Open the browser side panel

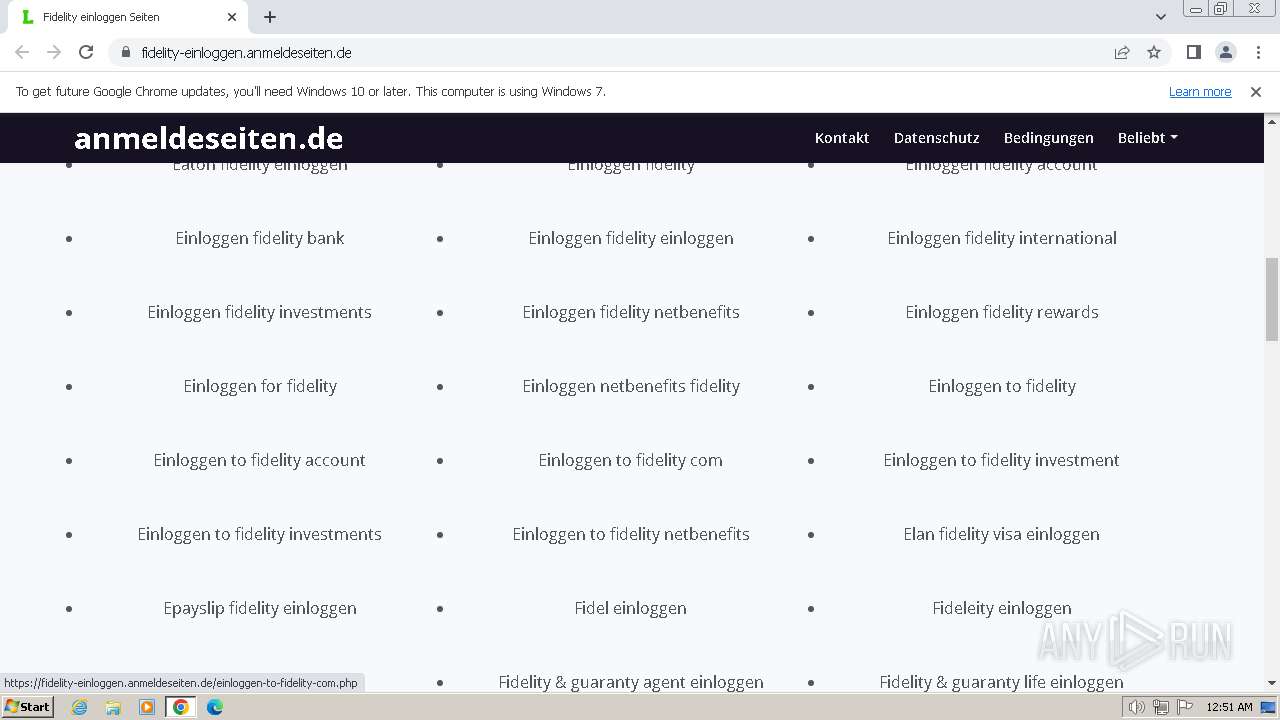[x=1193, y=52]
